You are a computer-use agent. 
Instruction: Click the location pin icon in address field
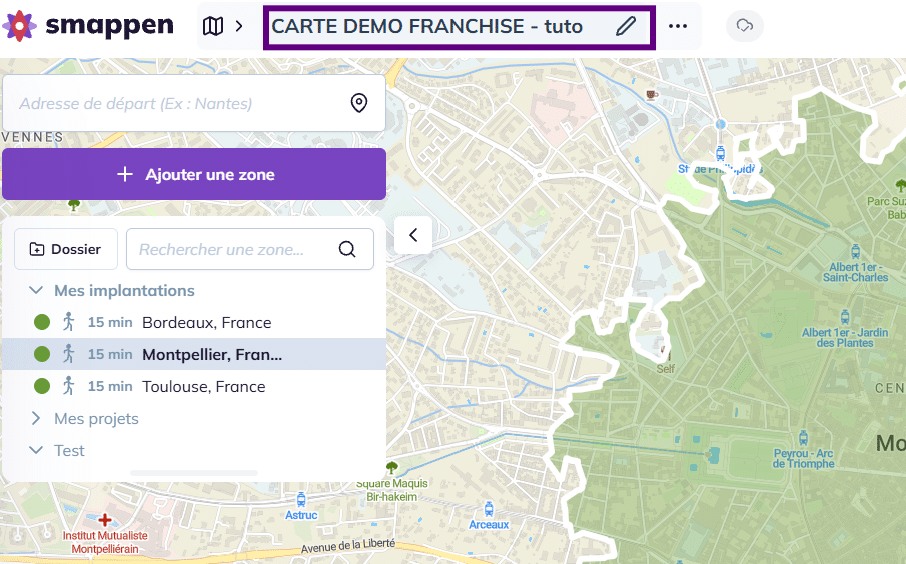[x=359, y=103]
